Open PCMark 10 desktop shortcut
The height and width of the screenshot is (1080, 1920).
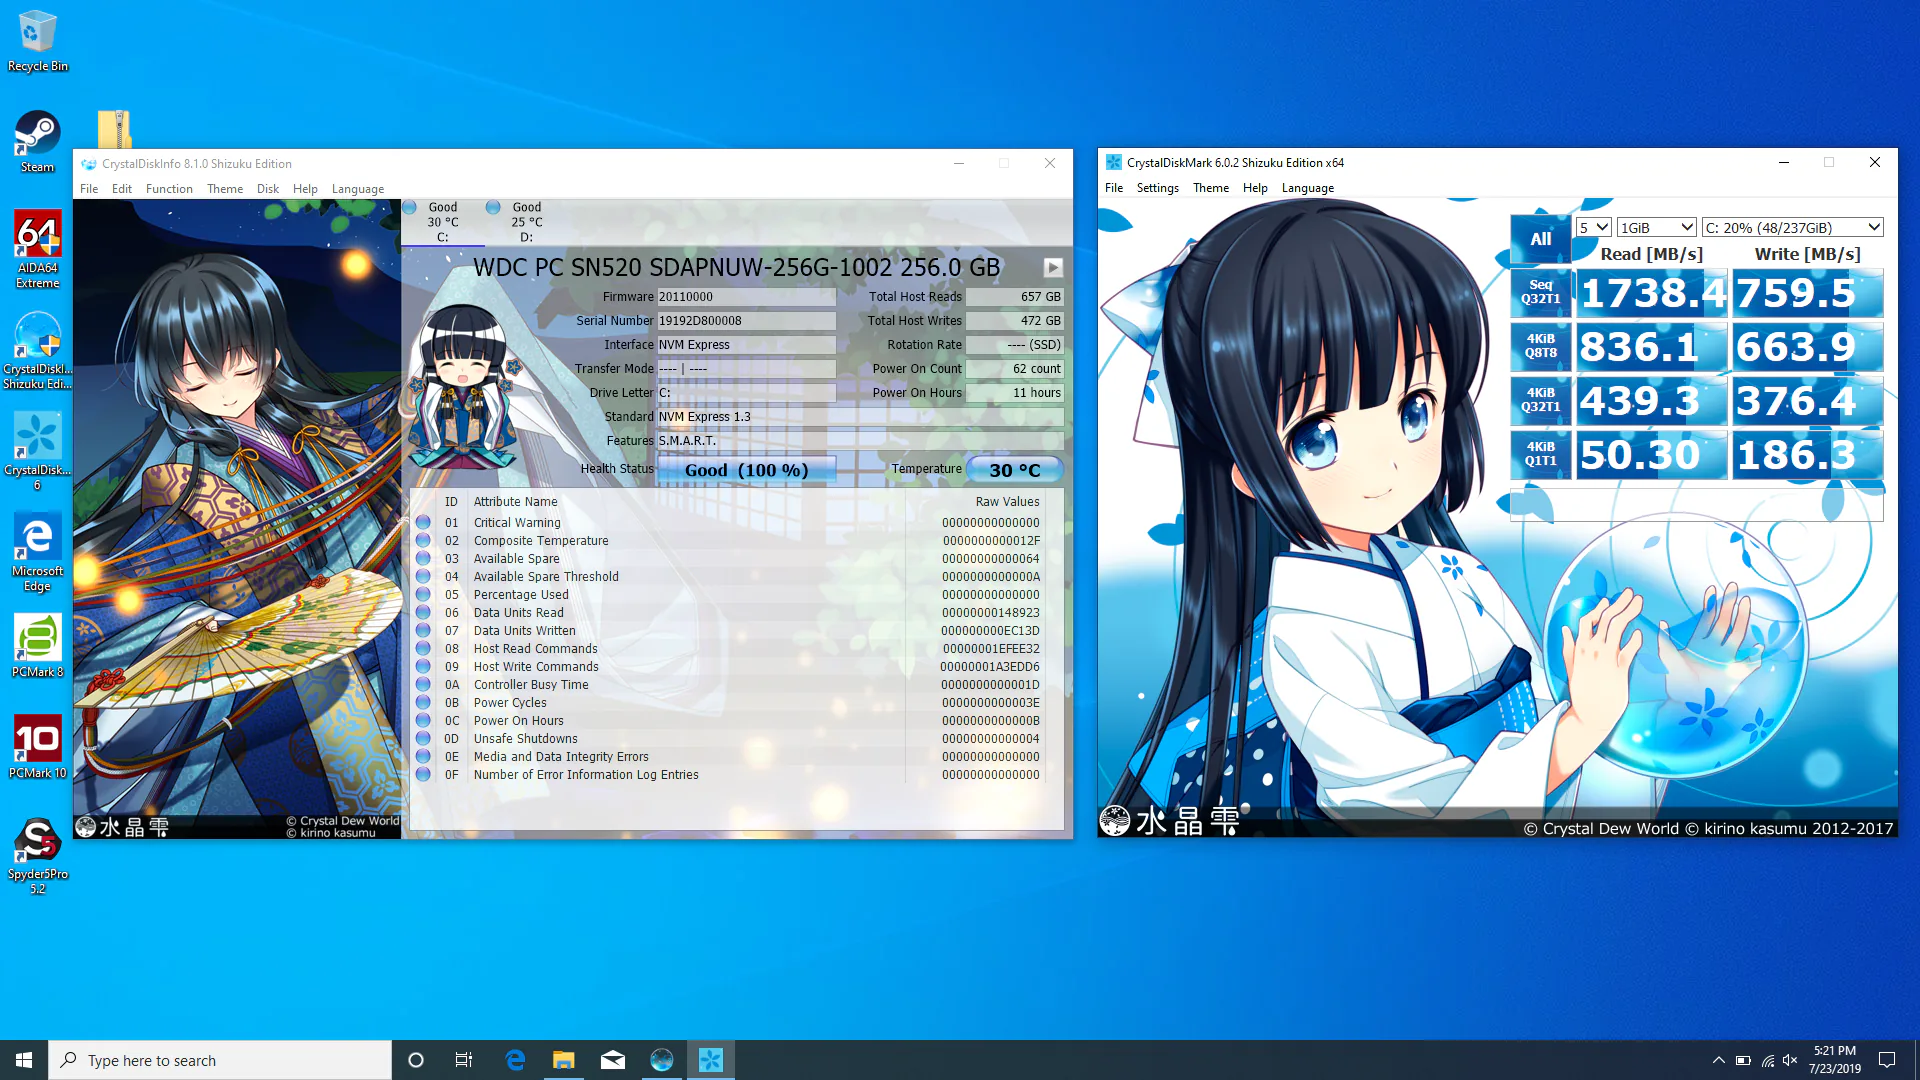(37, 747)
